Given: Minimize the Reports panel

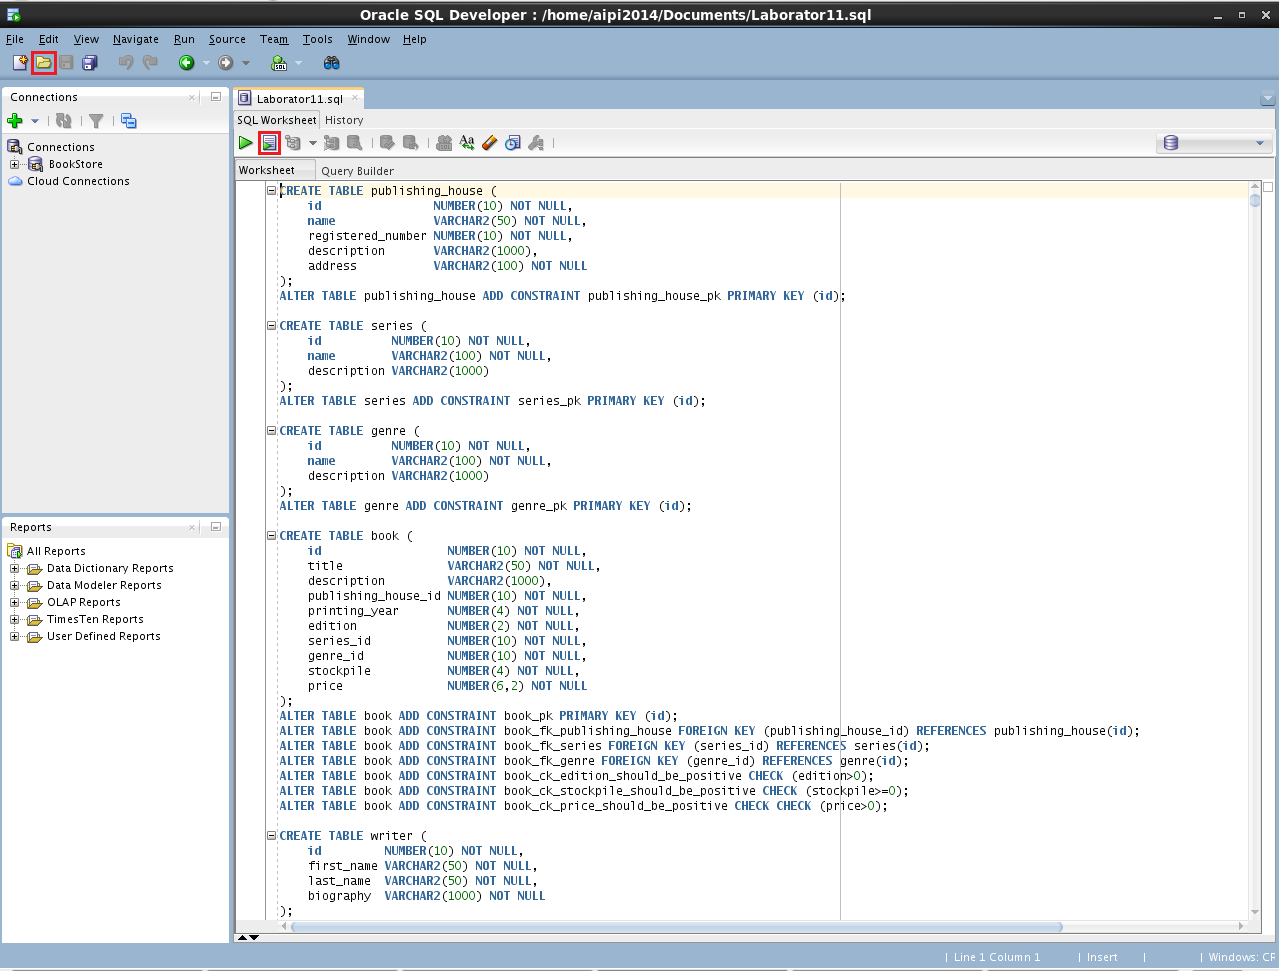Looking at the screenshot, I should (x=216, y=527).
